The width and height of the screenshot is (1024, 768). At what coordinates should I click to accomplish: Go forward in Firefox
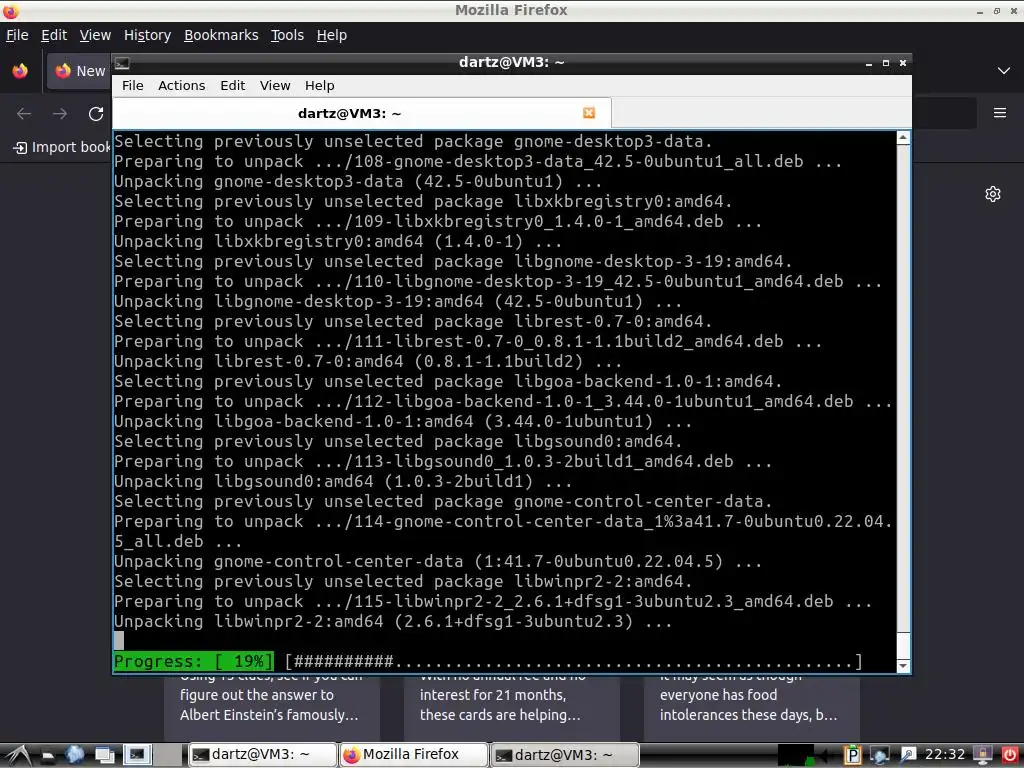coord(60,114)
